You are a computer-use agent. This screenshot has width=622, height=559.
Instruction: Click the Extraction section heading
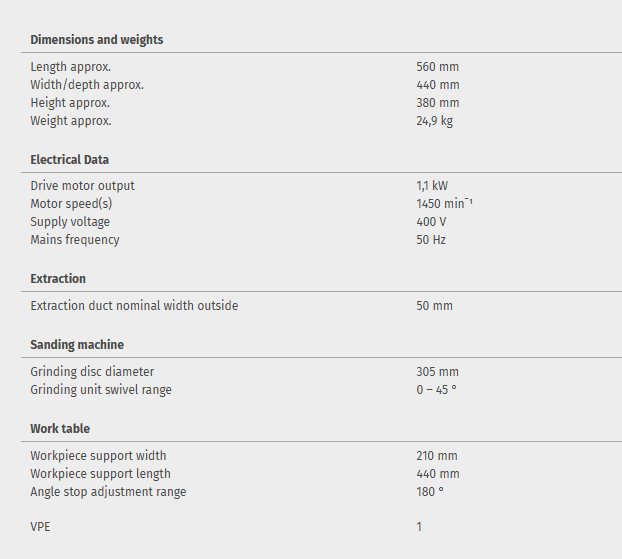click(x=58, y=279)
